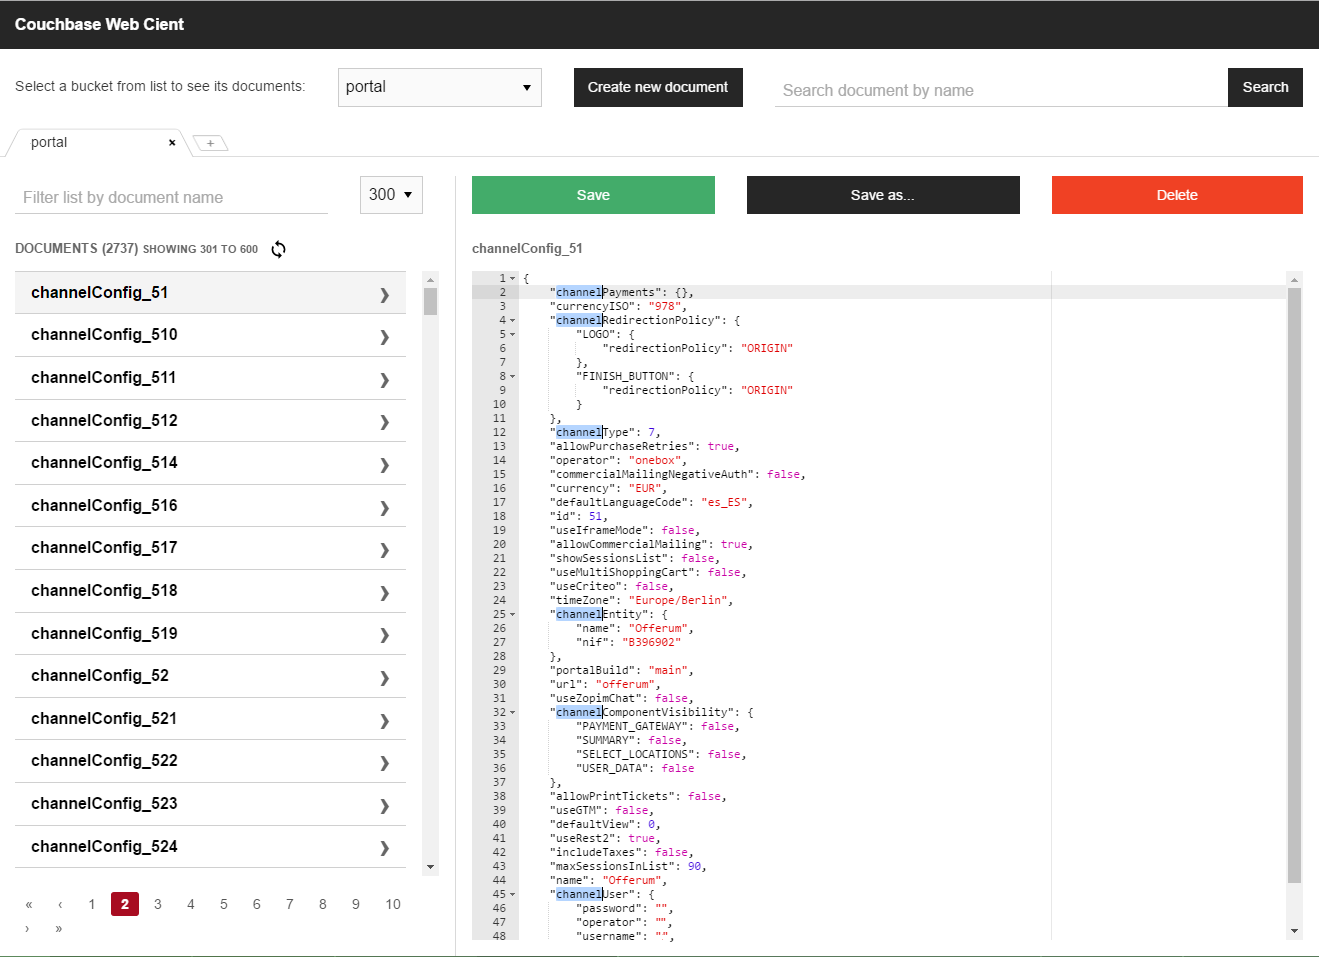This screenshot has height=957, width=1319.
Task: Select page 3 in pagination
Action: click(x=158, y=904)
